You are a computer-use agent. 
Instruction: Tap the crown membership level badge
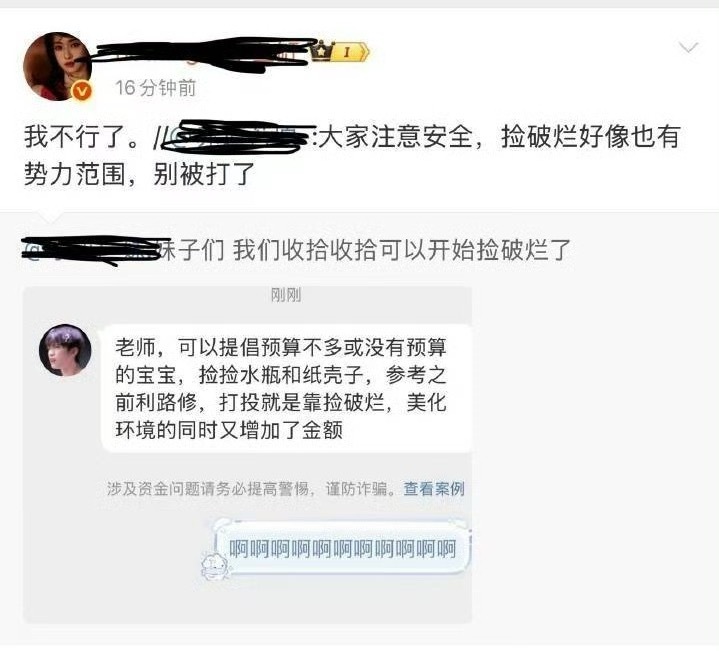pyautogui.click(x=339, y=51)
